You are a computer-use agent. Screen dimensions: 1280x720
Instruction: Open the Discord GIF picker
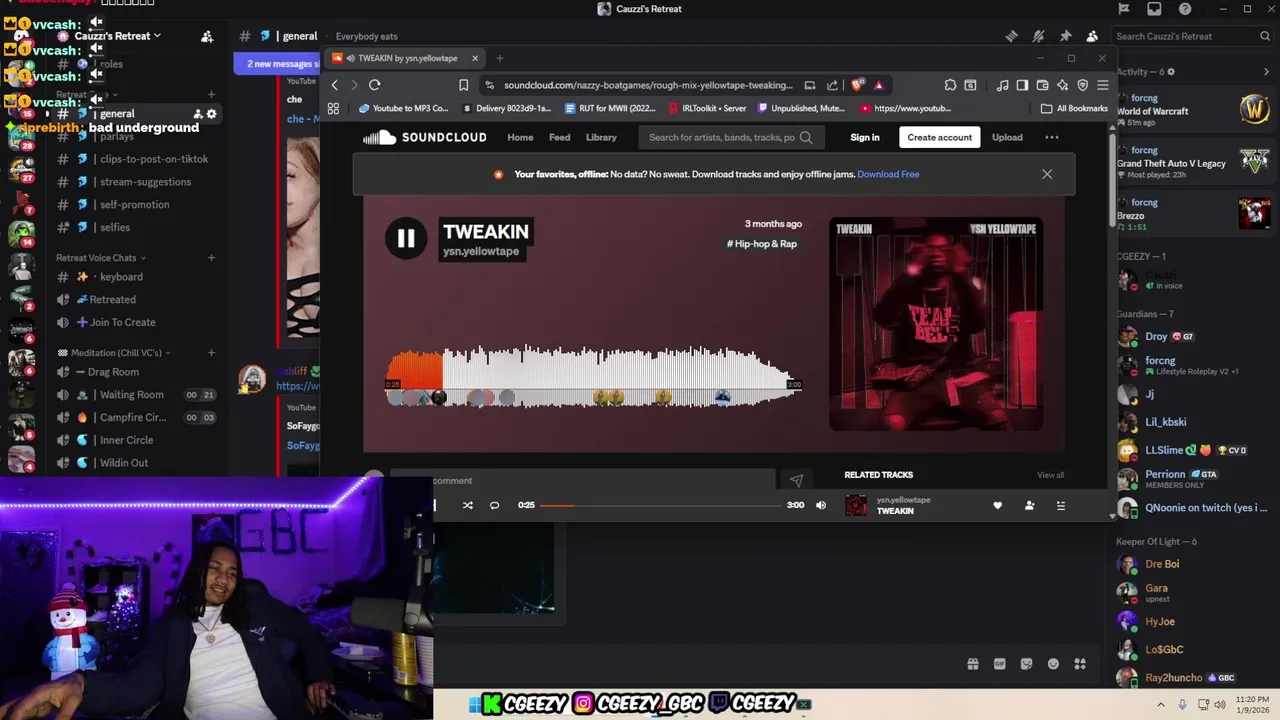point(999,664)
